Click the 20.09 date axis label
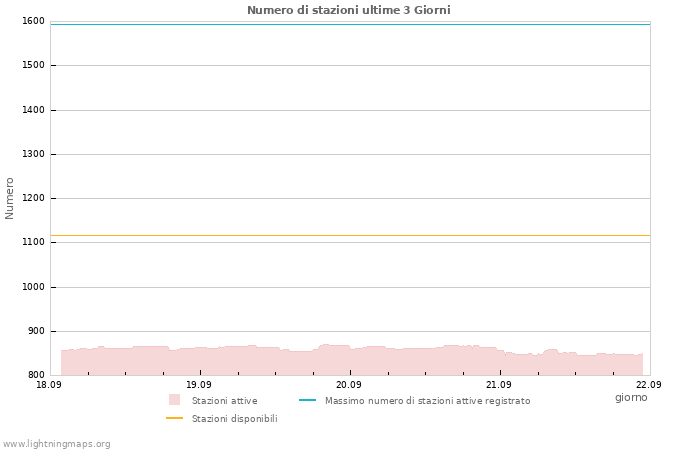 (349, 384)
